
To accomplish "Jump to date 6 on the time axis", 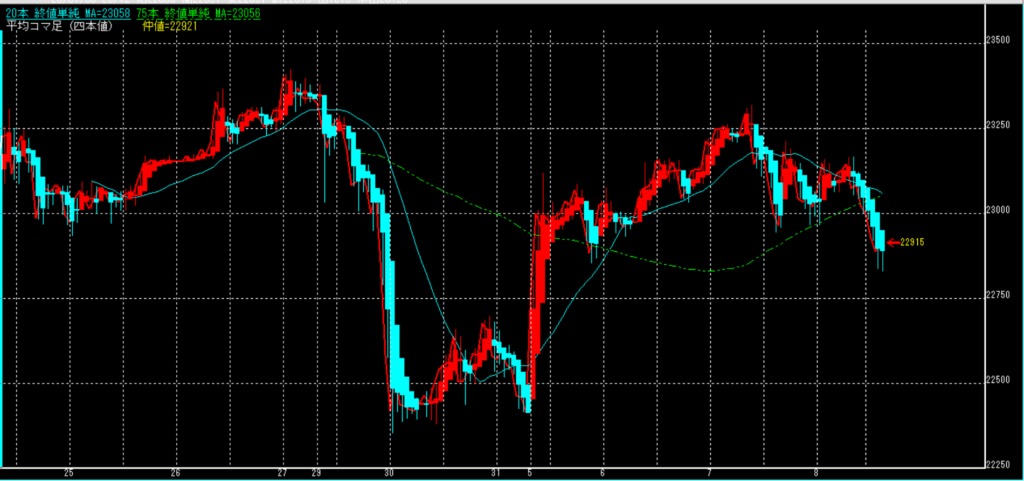I will 603,473.
